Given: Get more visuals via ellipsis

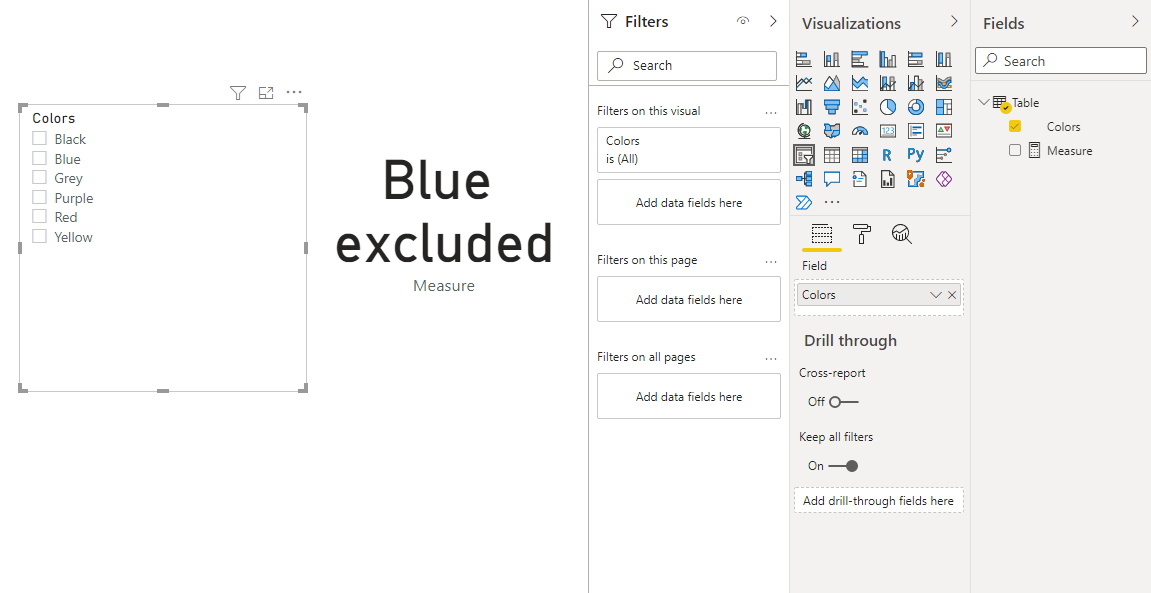Looking at the screenshot, I should [x=832, y=202].
